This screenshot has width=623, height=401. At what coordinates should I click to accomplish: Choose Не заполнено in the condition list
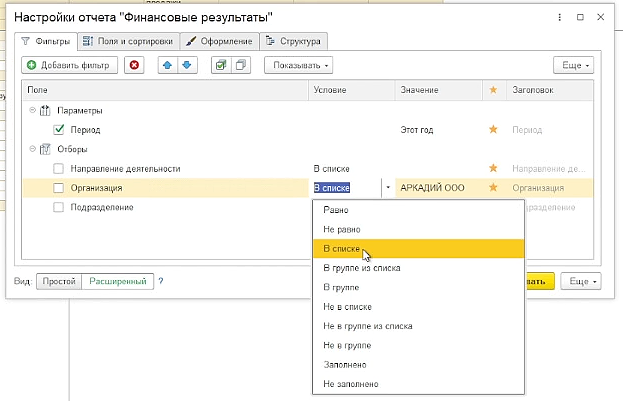pyautogui.click(x=418, y=384)
